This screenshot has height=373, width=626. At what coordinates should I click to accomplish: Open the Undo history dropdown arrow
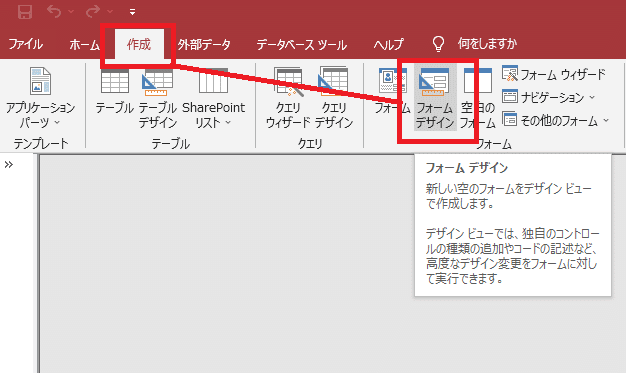click(x=71, y=12)
